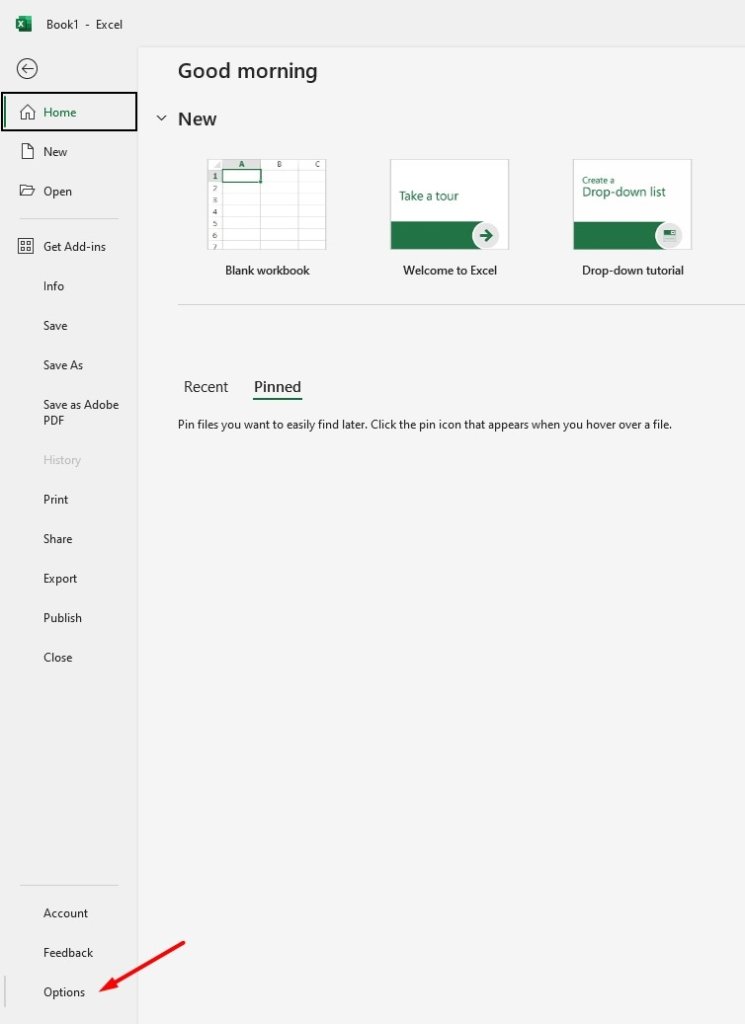Click the Drop-down list template badge icon

tap(669, 235)
